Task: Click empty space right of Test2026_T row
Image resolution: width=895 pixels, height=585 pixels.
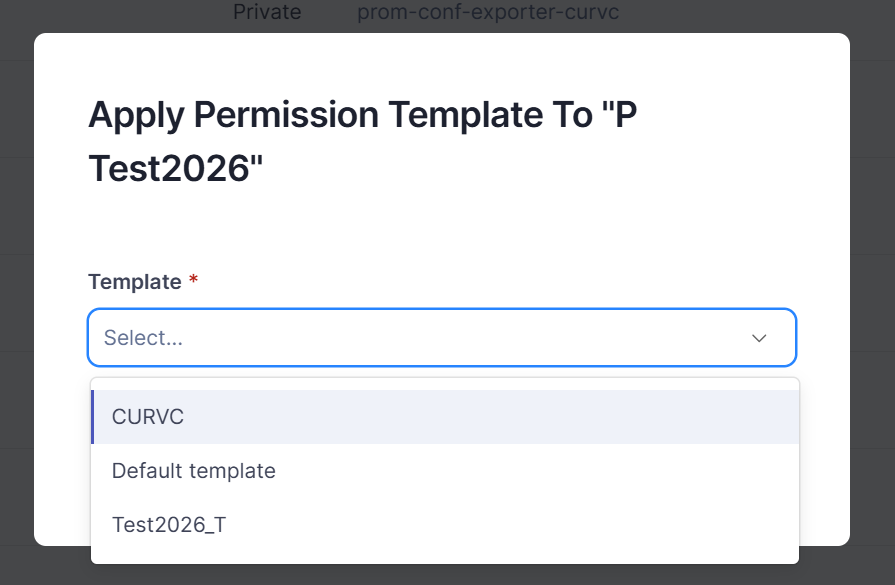Action: click(513, 525)
